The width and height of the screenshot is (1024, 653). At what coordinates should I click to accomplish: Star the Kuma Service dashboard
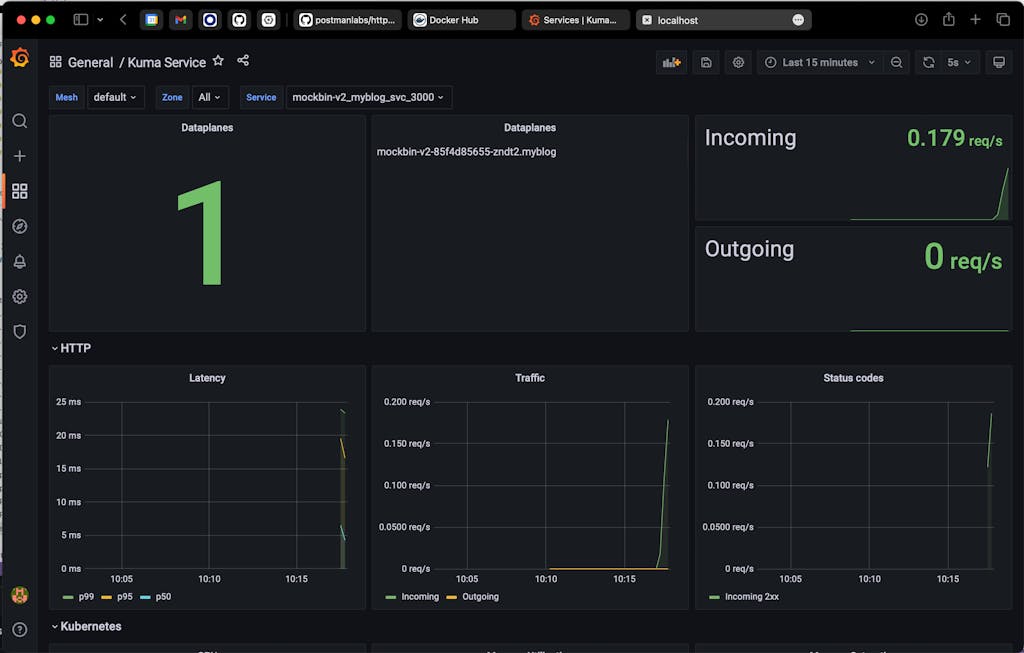coord(218,61)
